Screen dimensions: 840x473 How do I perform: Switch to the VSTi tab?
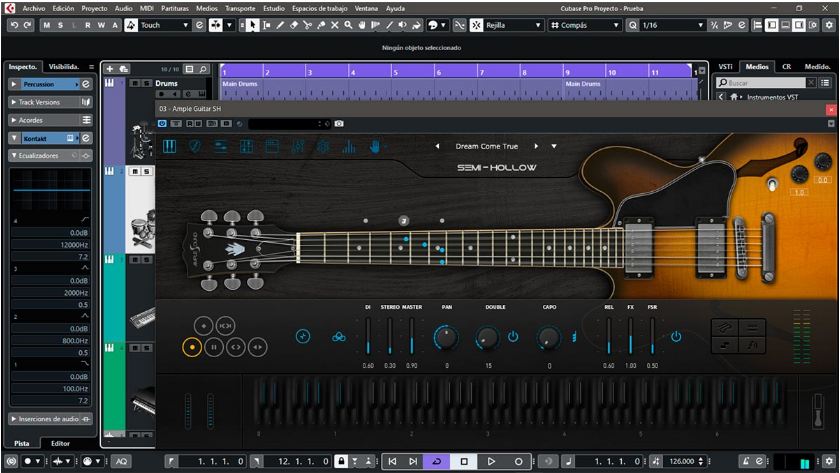(725, 66)
